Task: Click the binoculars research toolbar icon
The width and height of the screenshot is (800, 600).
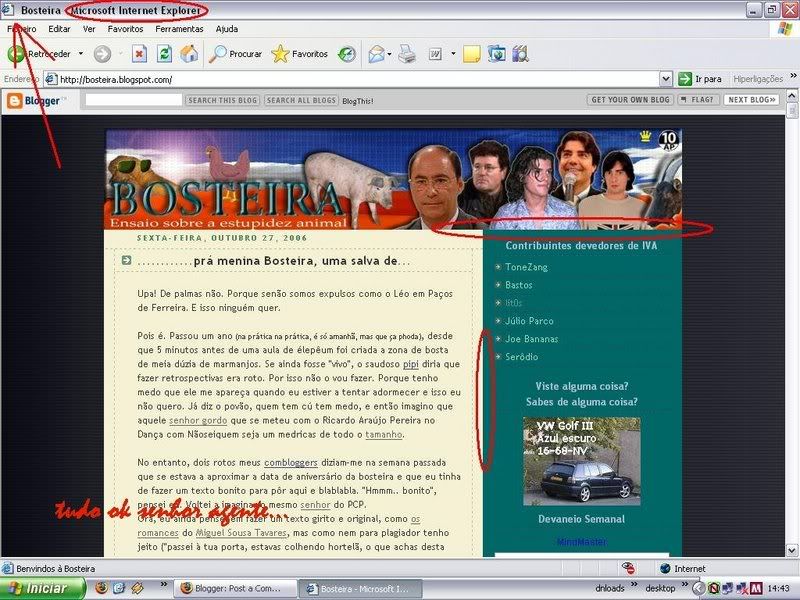Action: coord(520,54)
